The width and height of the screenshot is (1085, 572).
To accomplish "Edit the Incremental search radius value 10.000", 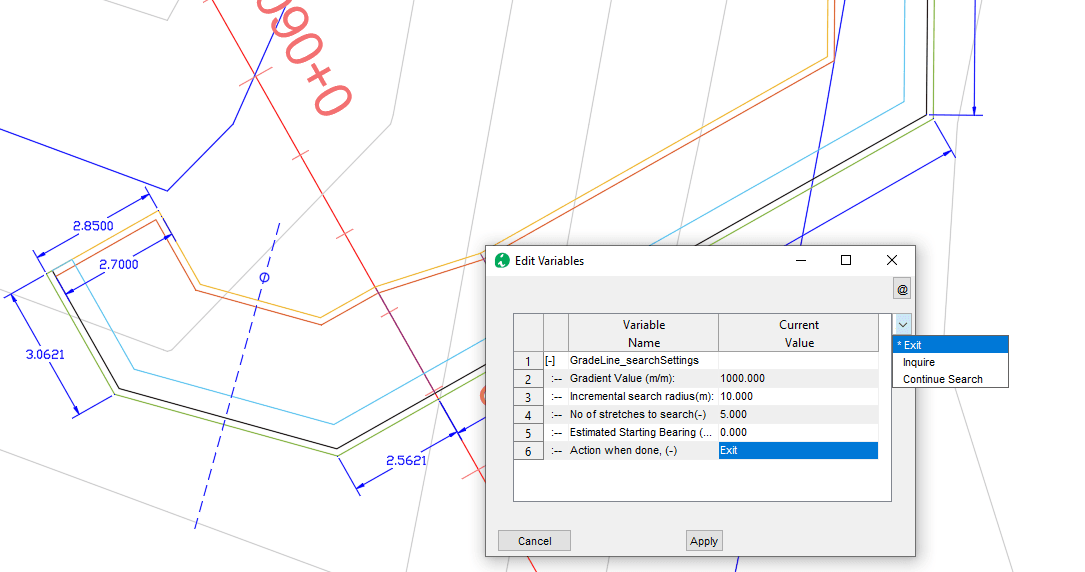I will click(x=797, y=397).
